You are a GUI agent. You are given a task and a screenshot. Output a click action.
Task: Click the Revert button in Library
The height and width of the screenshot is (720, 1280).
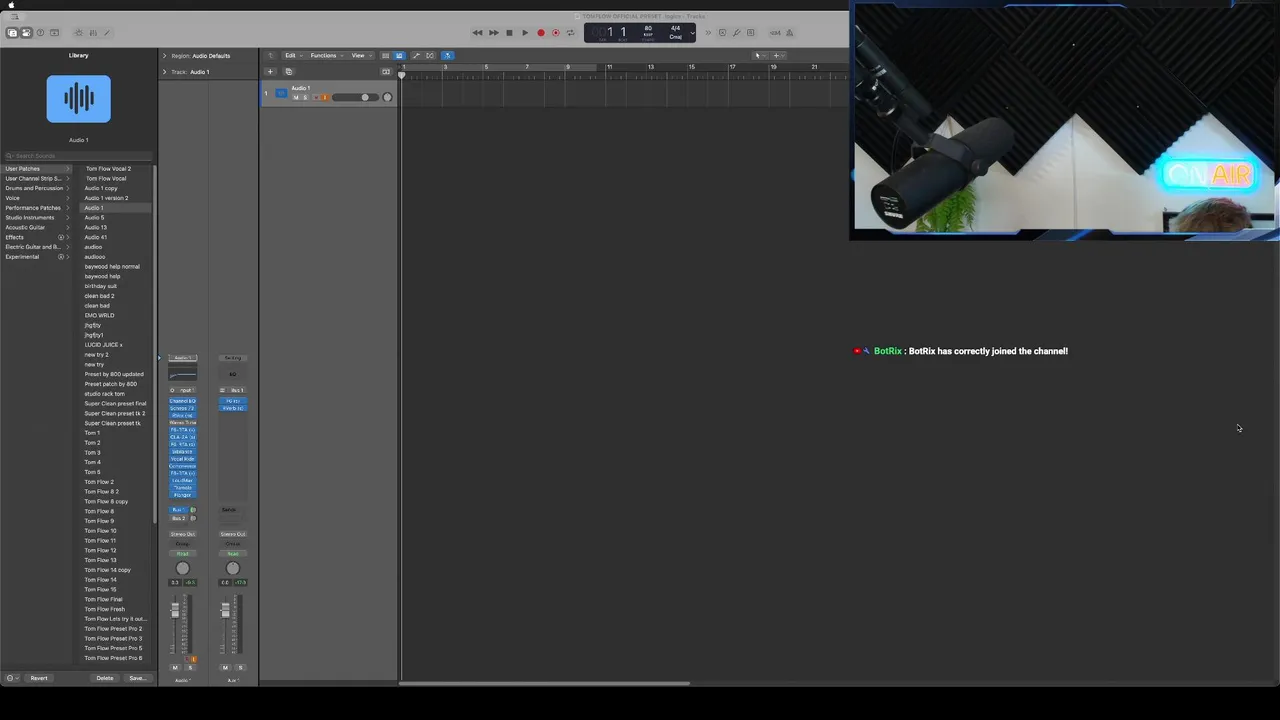coord(39,678)
